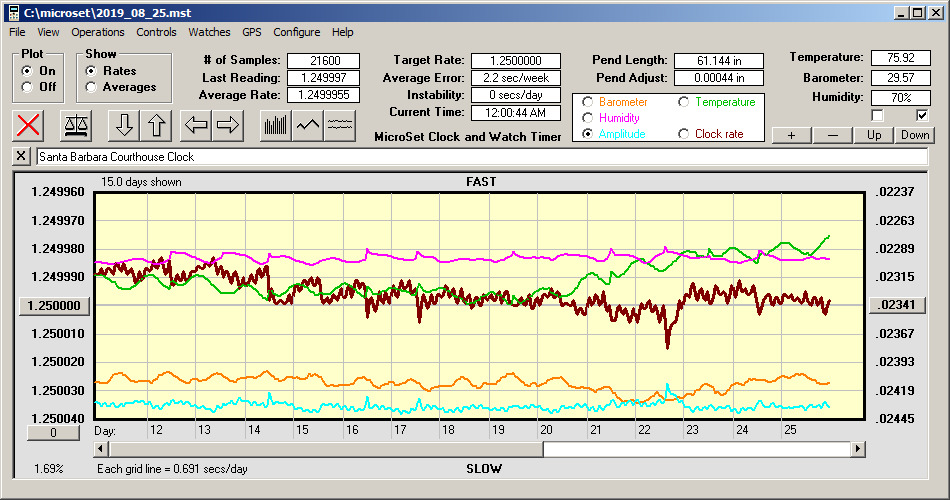Screen dimensions: 950x500
Task: Open the GPS menu
Action: pos(251,32)
